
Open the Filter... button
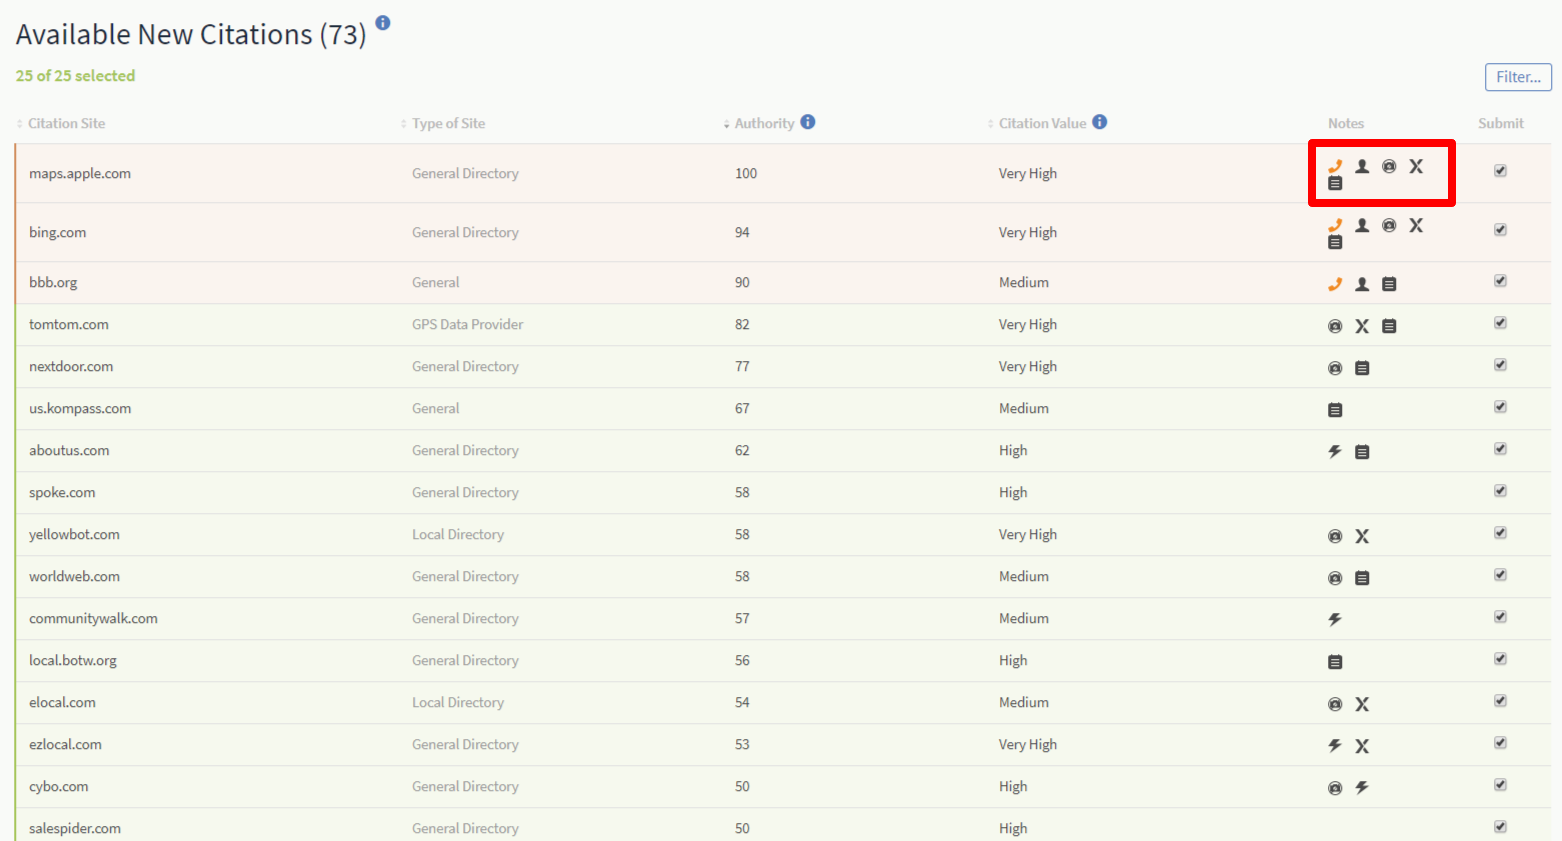(1518, 77)
